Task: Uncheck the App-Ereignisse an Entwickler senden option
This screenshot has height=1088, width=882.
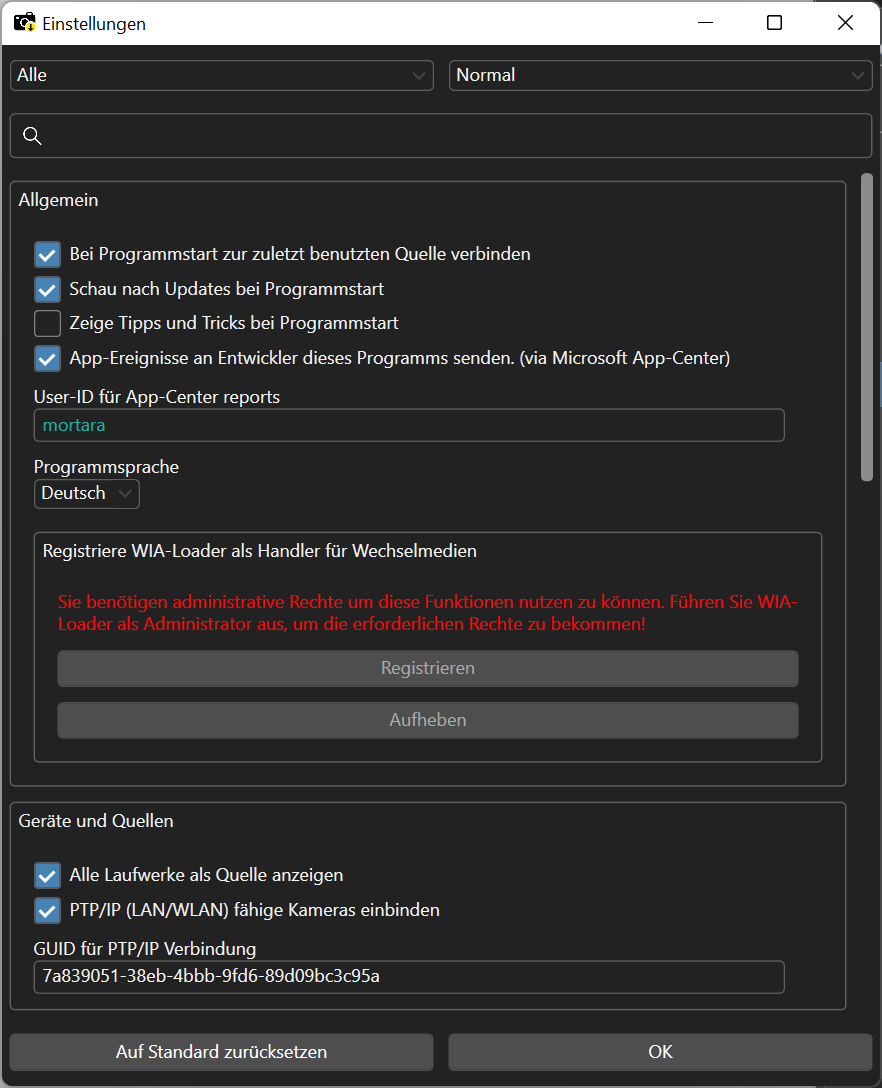Action: pyautogui.click(x=46, y=356)
